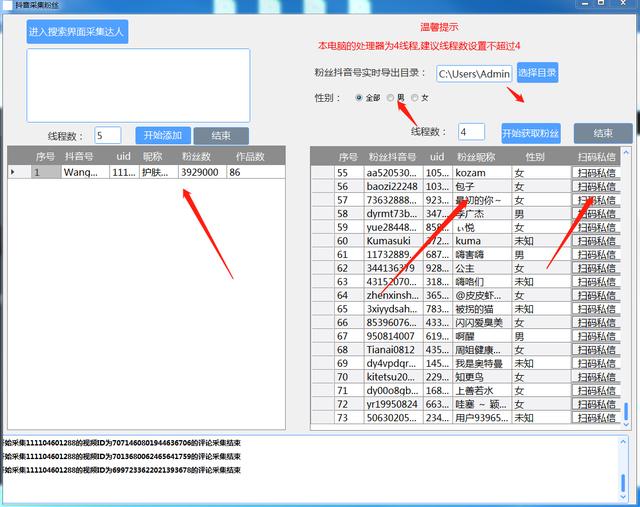
Task: Click the fans table scrollbar thumb
Action: coord(626,411)
